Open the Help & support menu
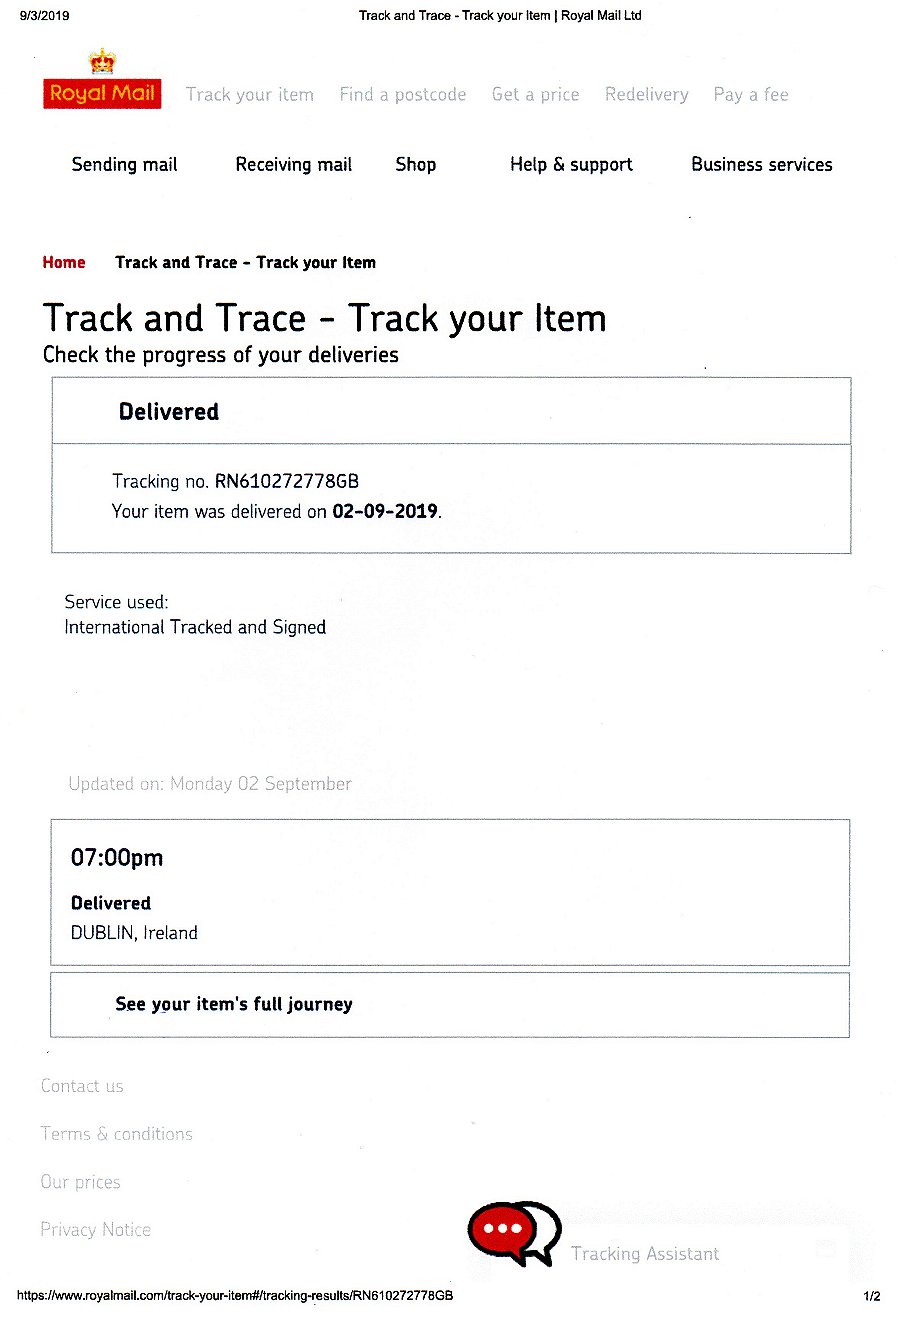Image resolution: width=900 pixels, height=1319 pixels. click(x=571, y=165)
